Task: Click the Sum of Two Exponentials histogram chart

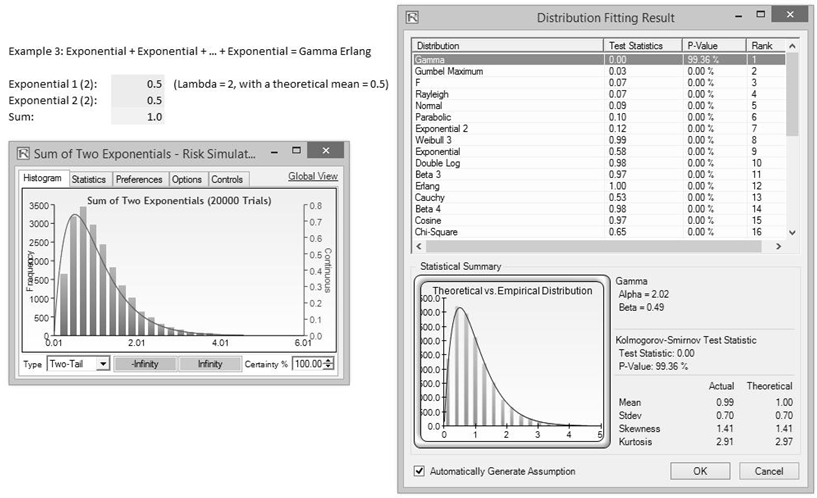Action: pos(179,270)
